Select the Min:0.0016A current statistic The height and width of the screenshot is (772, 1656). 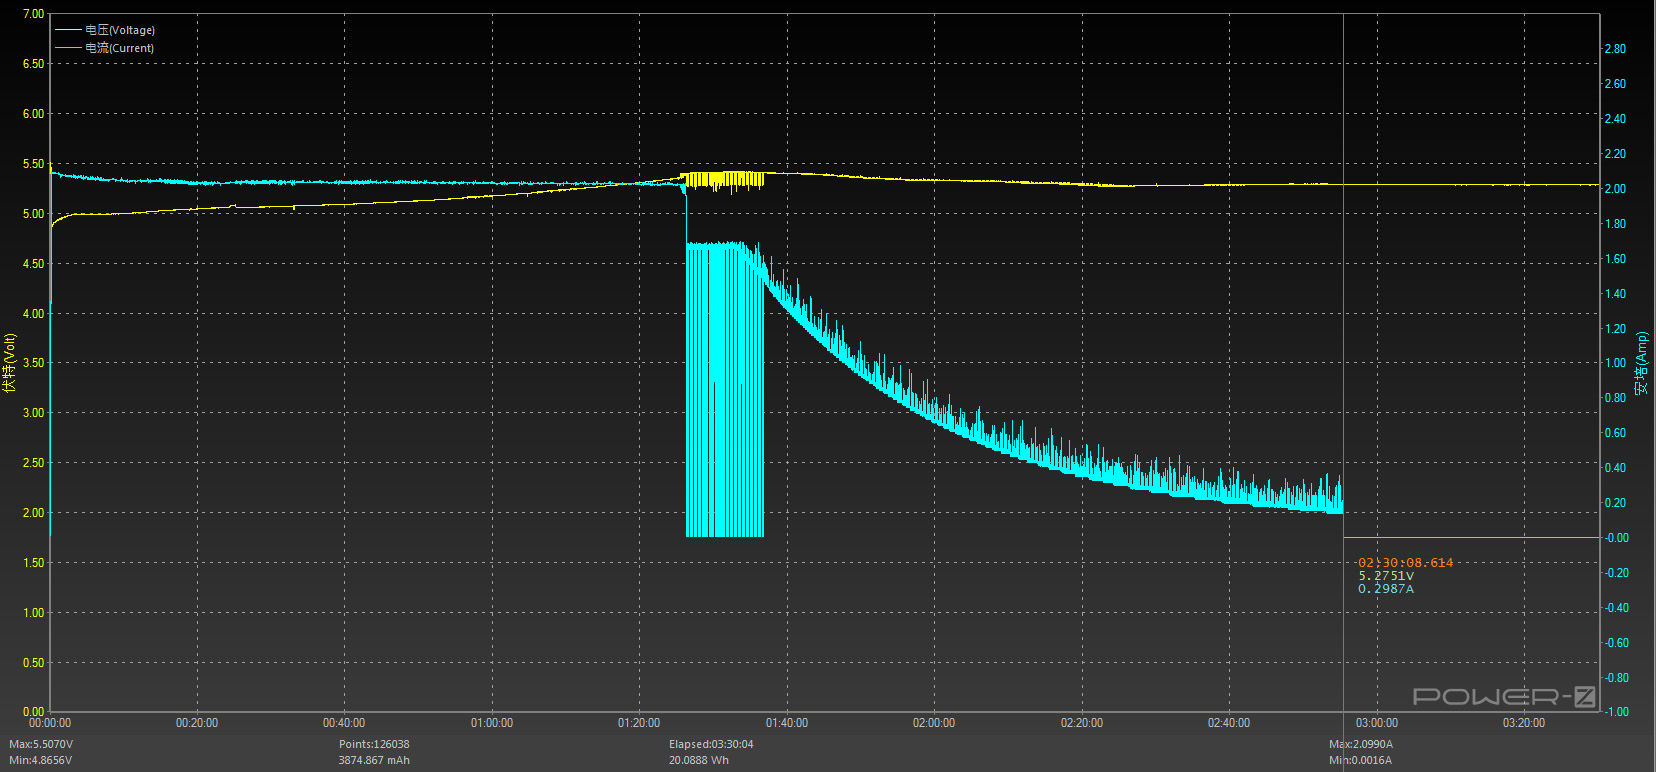tap(1360, 760)
